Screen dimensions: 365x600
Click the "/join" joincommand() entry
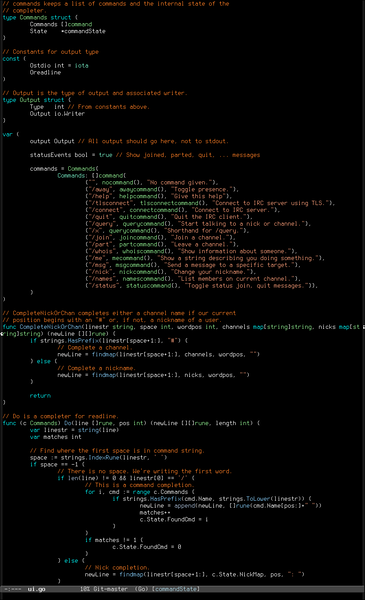160,238
